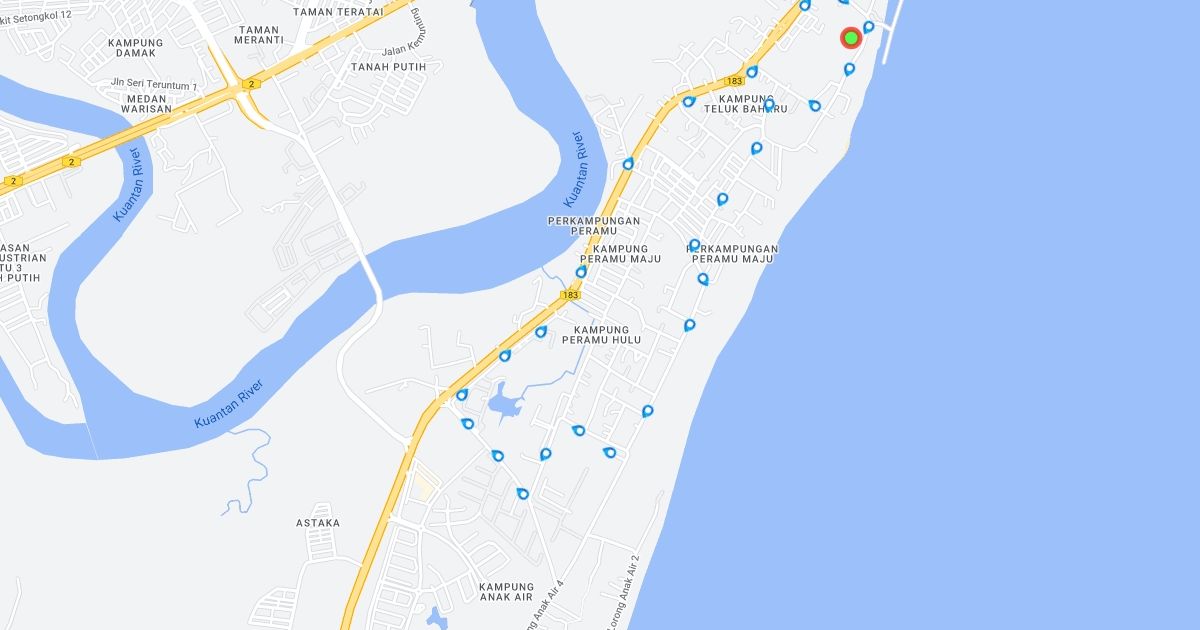Click the route 2 shield at the interchange

pyautogui.click(x=250, y=85)
